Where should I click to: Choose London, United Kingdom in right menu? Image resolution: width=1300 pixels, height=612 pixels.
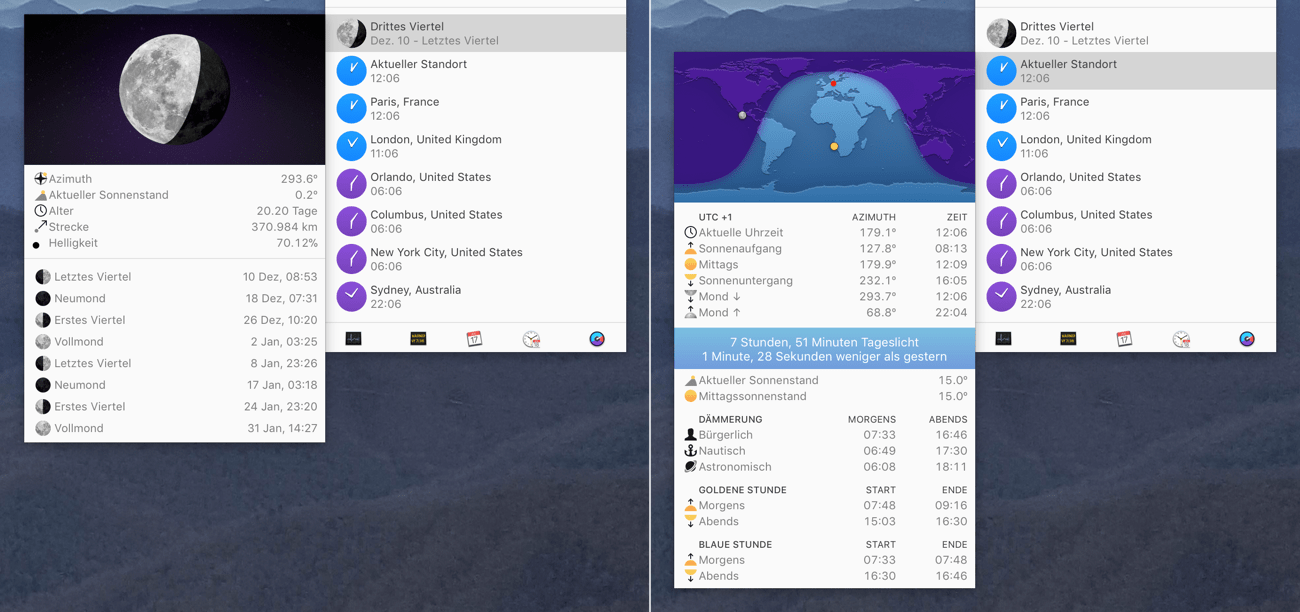1126,146
